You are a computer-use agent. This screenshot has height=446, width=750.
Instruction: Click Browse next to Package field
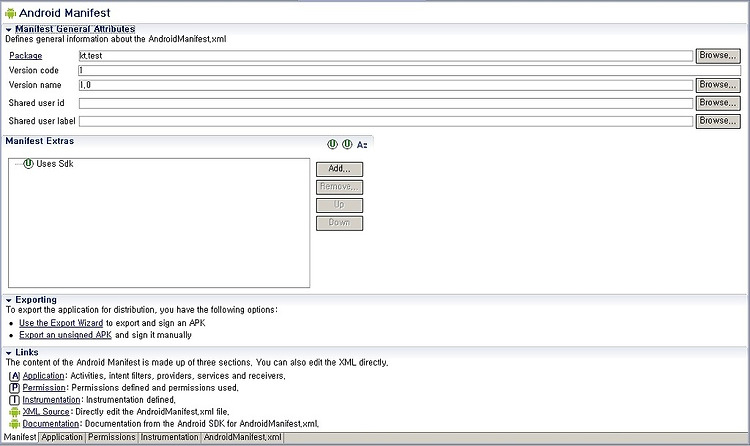pos(718,56)
